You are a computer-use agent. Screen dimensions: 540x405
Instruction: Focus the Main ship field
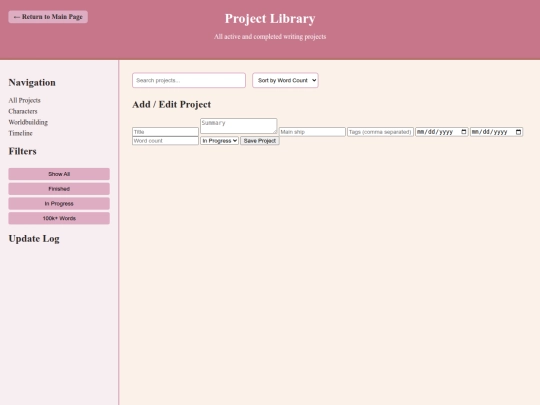click(x=312, y=132)
